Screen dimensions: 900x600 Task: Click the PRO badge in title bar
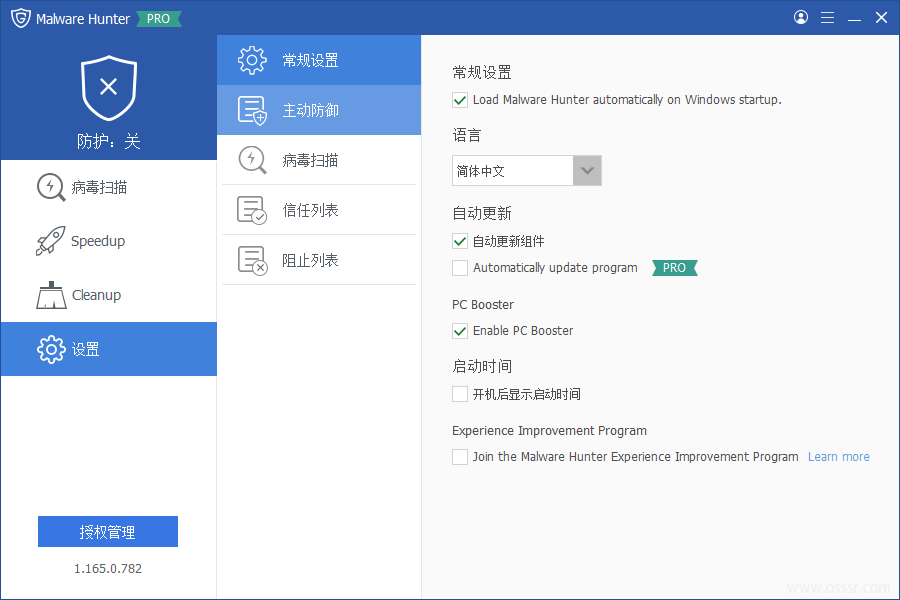tap(159, 19)
